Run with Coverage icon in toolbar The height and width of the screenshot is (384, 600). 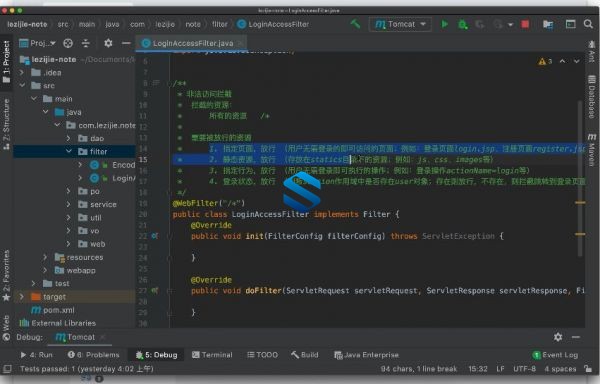[x=480, y=24]
